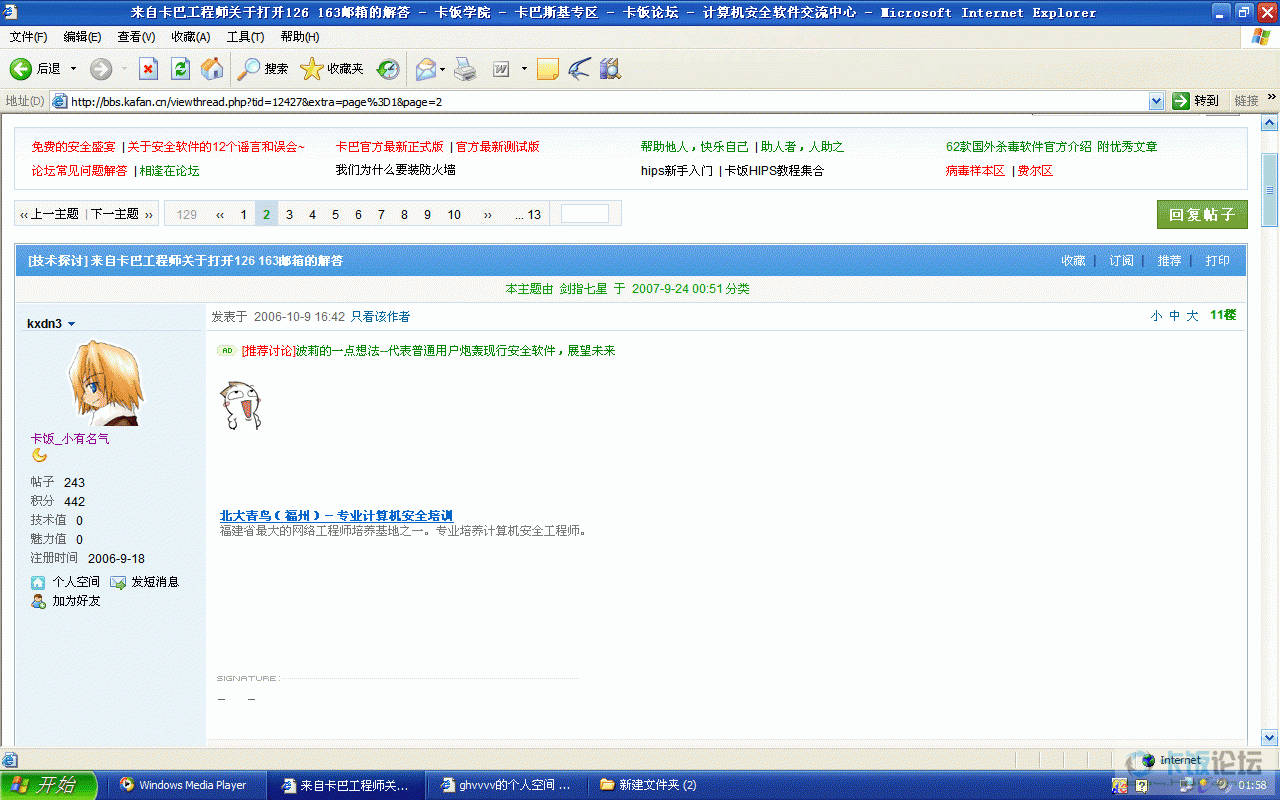This screenshot has width=1280, height=800.
Task: Click the Mail envelope icon
Action: [x=425, y=69]
